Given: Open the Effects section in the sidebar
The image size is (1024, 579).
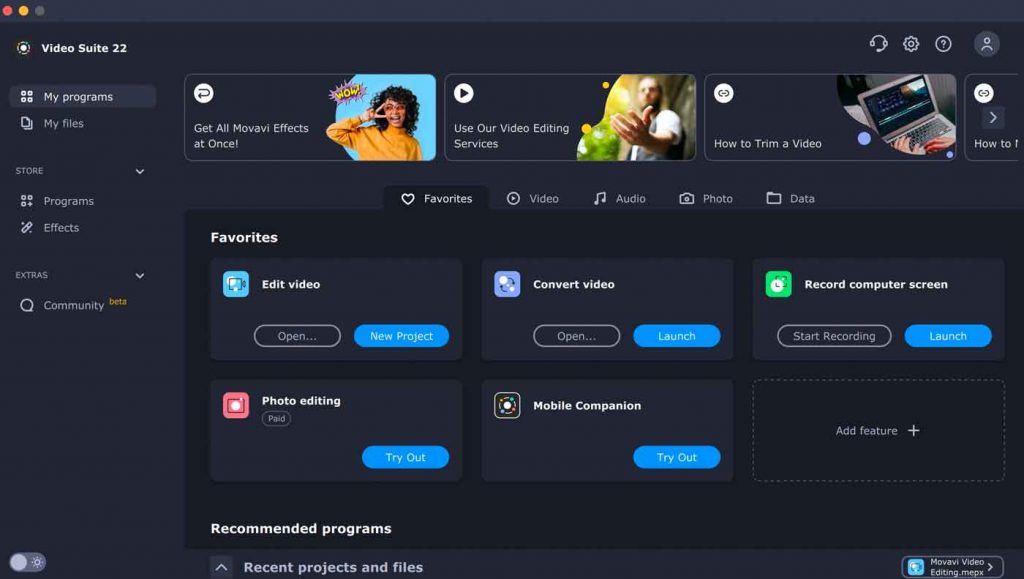Looking at the screenshot, I should coord(60,227).
